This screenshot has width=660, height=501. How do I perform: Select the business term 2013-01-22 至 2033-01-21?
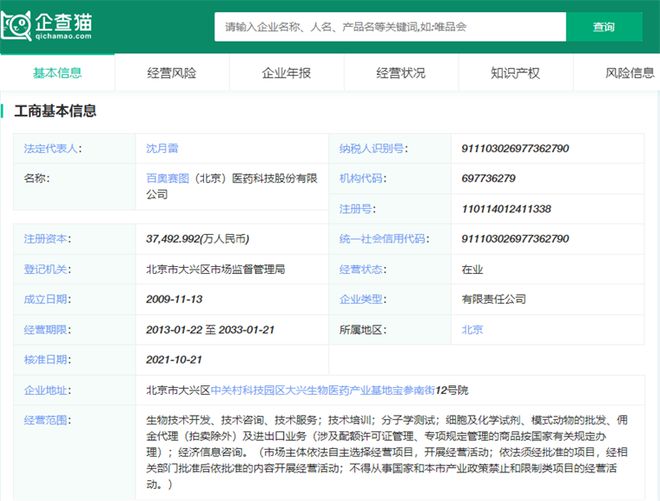point(210,330)
